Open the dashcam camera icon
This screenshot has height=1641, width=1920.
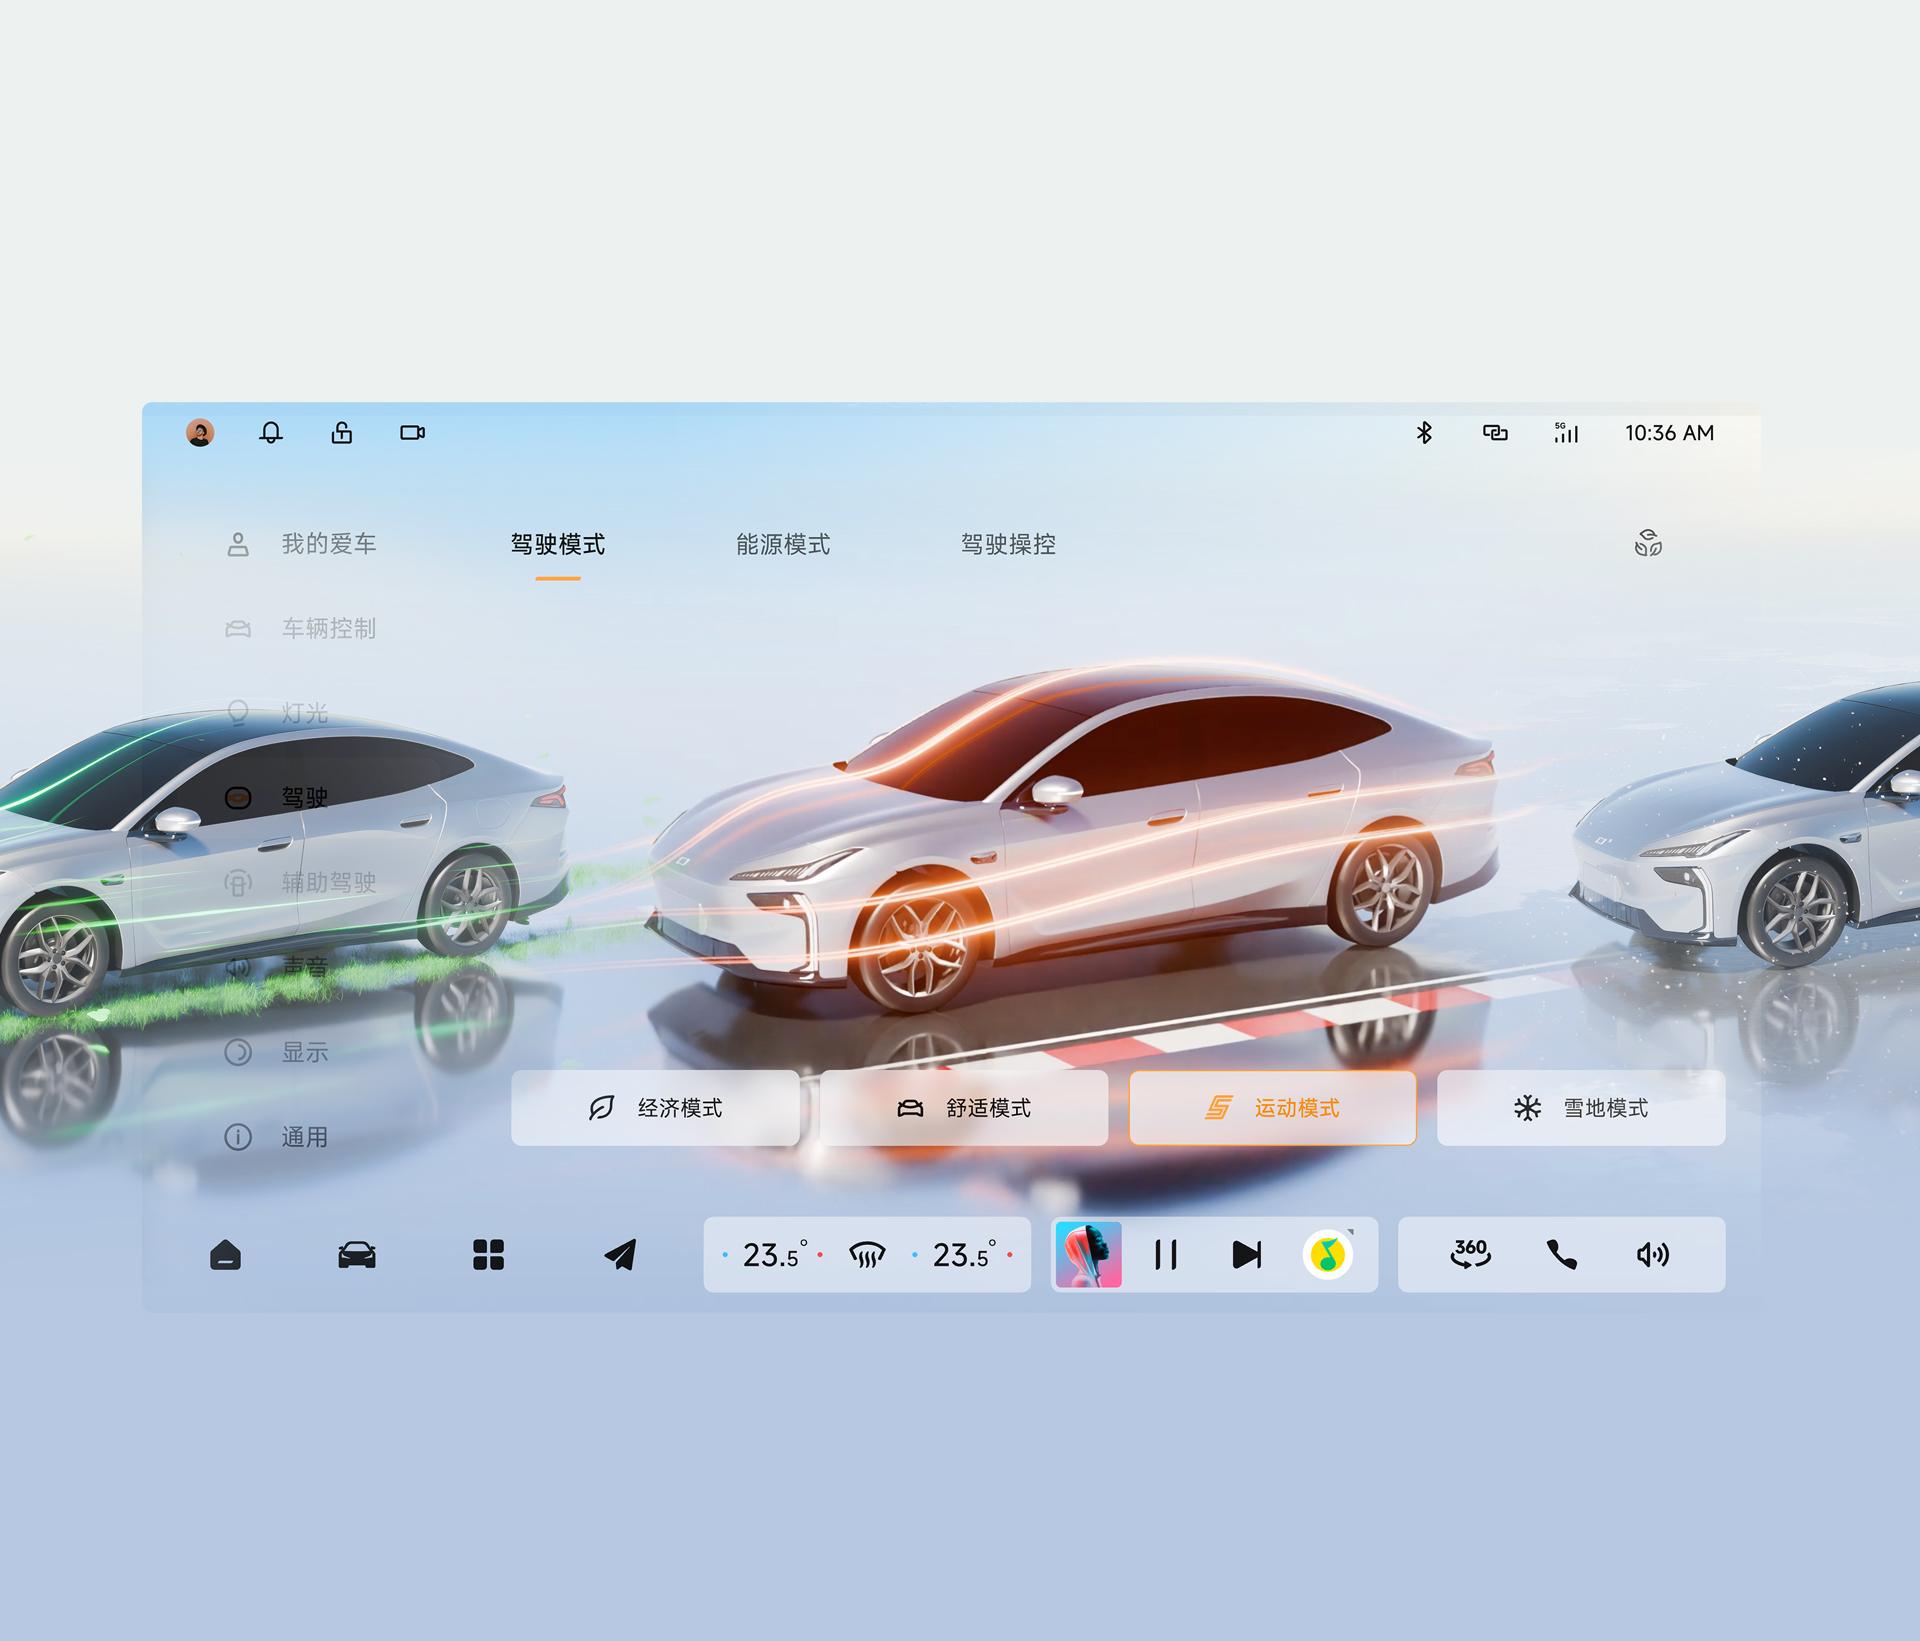point(412,433)
